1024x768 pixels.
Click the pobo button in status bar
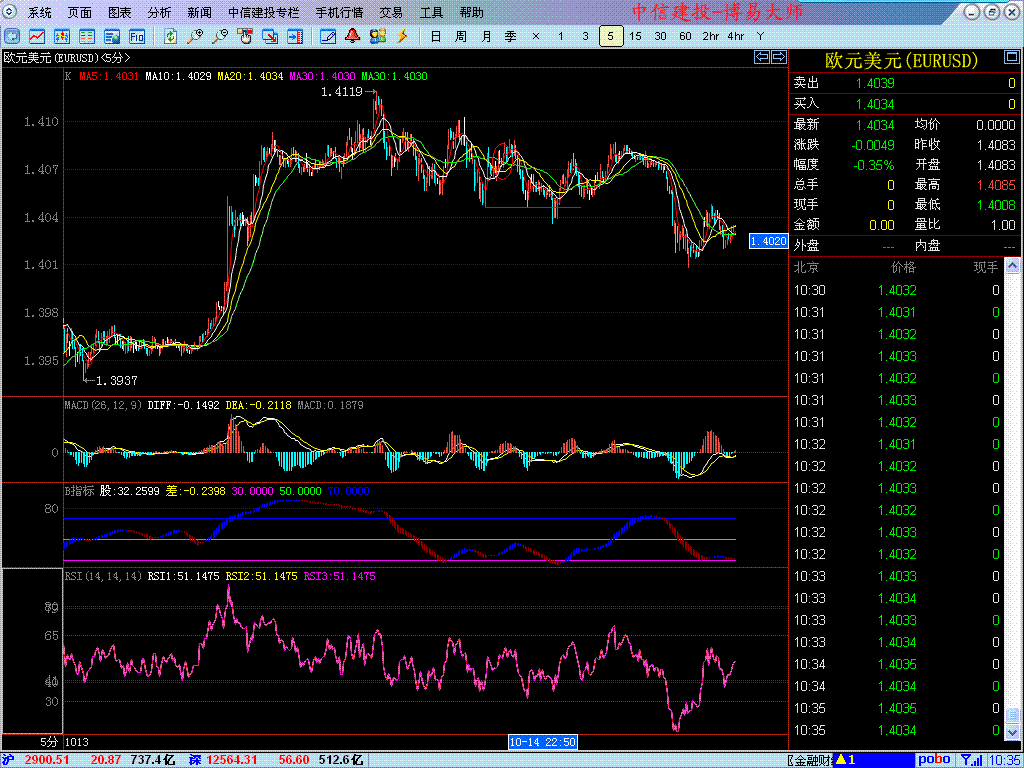pyautogui.click(x=934, y=759)
